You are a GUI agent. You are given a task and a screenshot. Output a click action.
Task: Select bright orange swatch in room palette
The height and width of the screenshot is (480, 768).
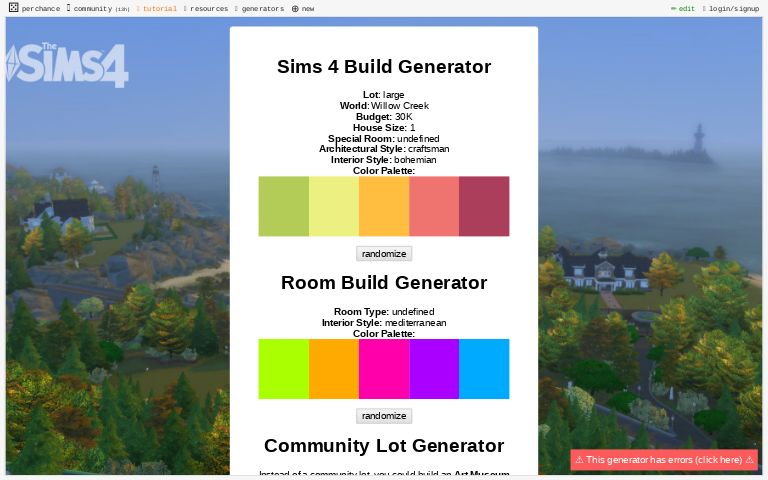tap(334, 369)
